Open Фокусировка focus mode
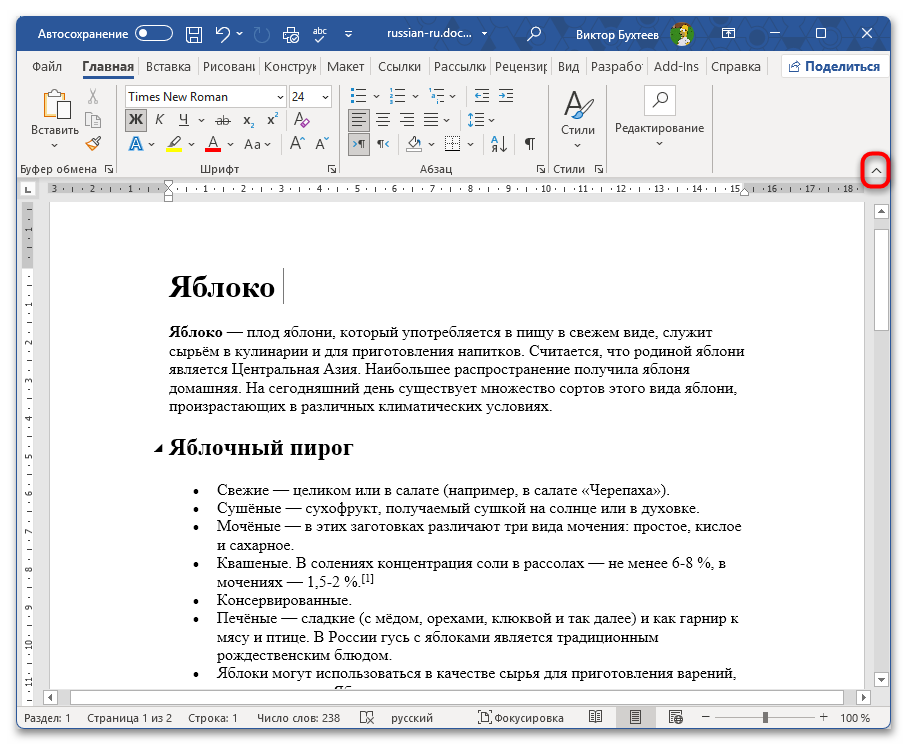The image size is (907, 745). pyautogui.click(x=521, y=718)
